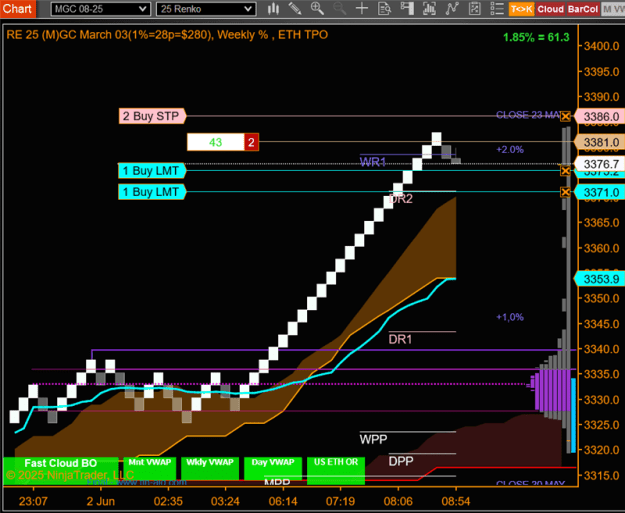This screenshot has width=625, height=513.
Task: Toggle the BarCol button
Action: [583, 9]
